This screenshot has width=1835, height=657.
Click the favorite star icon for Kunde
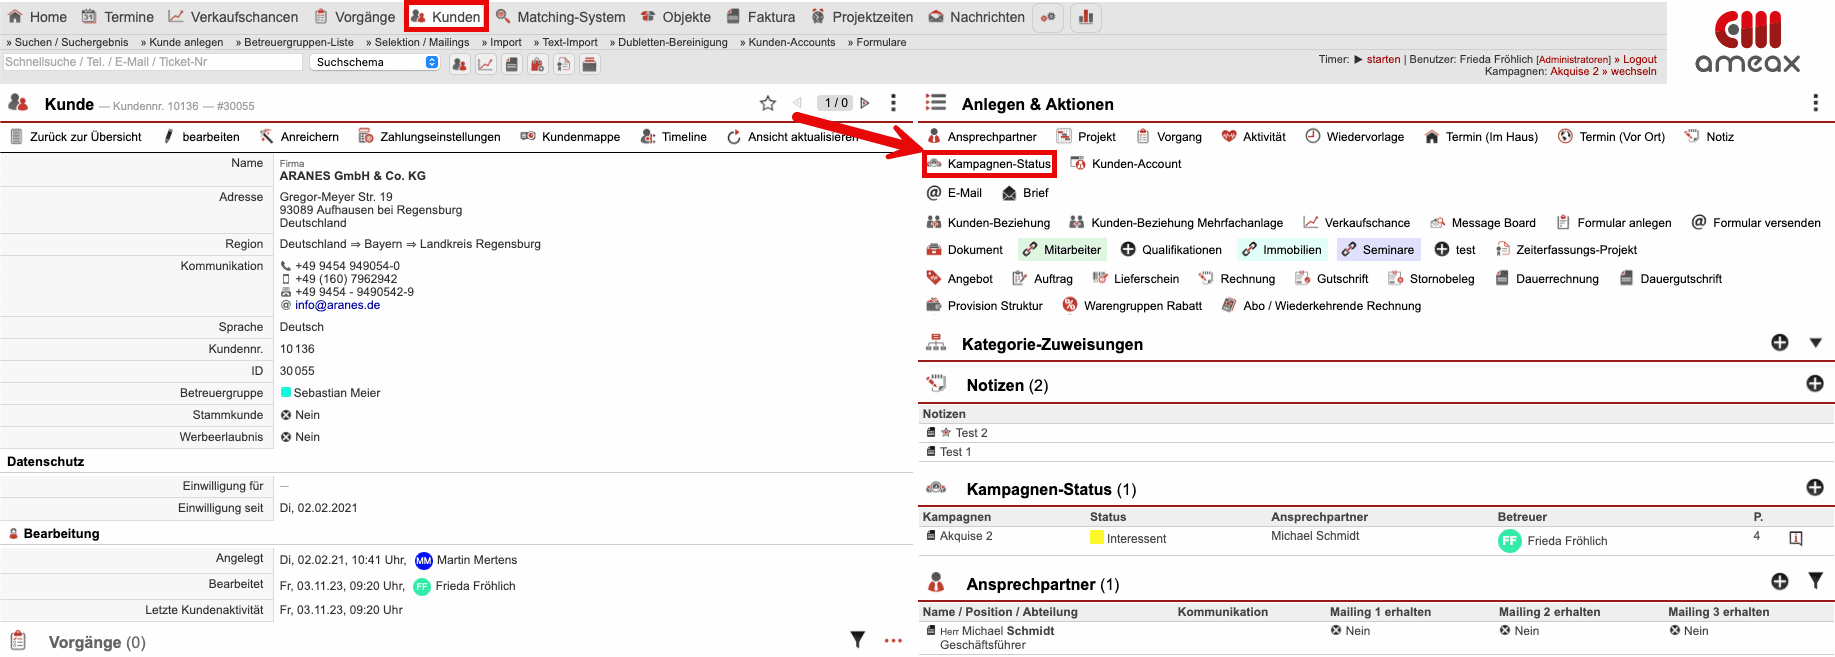(767, 103)
